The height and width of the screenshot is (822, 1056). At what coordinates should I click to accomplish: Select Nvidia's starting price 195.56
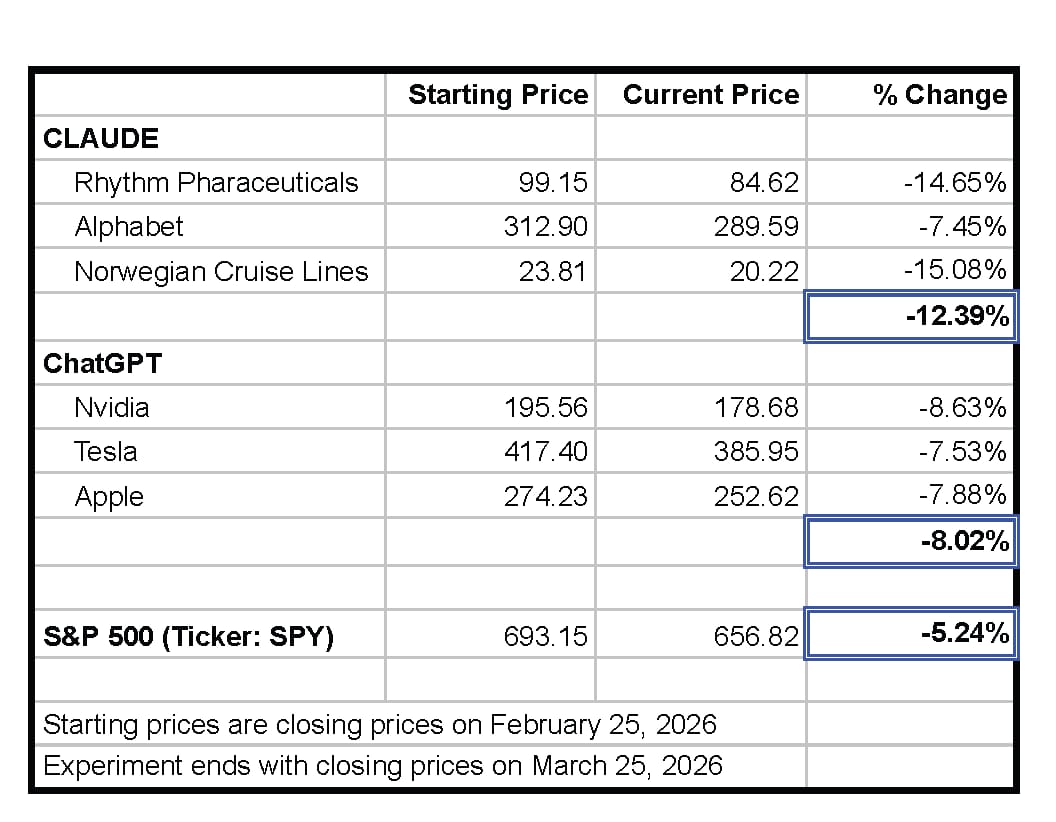[x=545, y=407]
